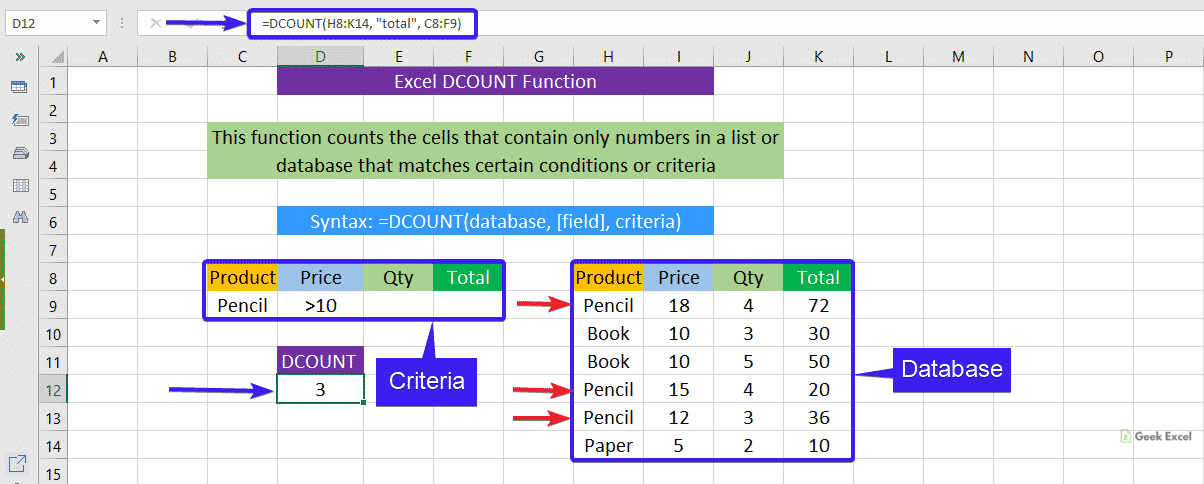
Task: Click the green Total header in database table
Action: [818, 278]
